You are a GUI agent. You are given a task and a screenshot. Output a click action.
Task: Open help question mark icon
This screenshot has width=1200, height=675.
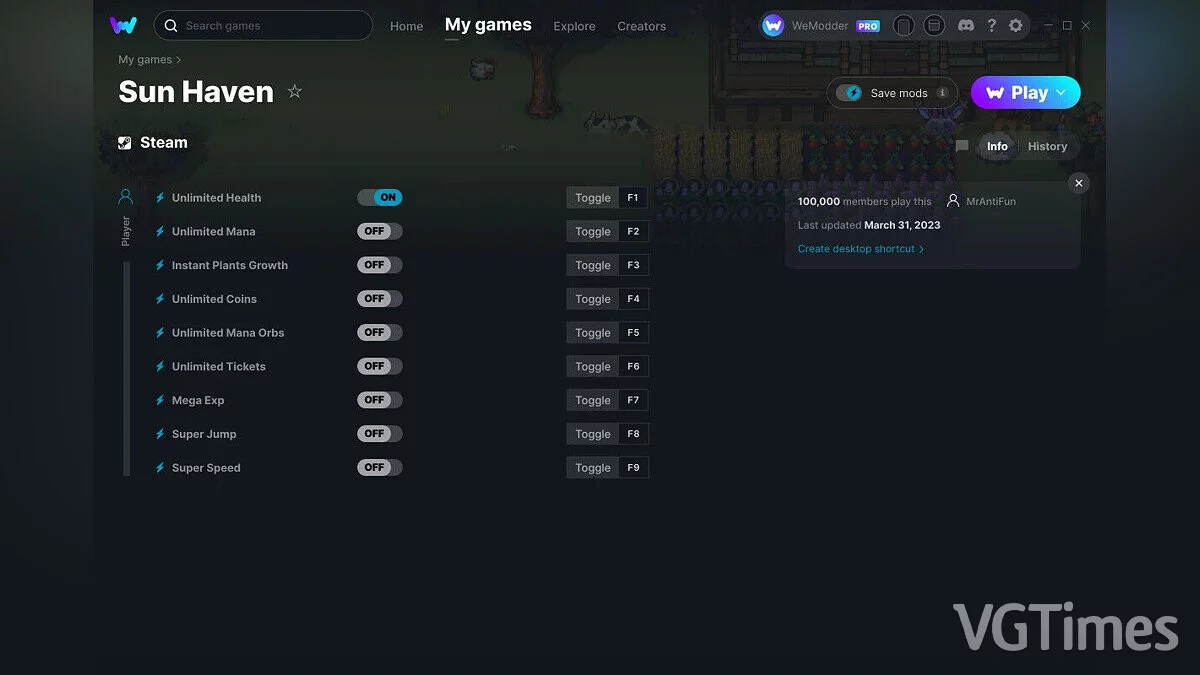pyautogui.click(x=992, y=25)
